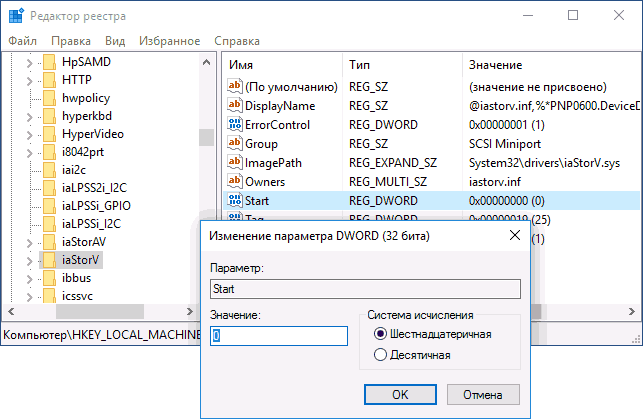
Task: Select the Десятичная radio button
Action: [x=380, y=354]
